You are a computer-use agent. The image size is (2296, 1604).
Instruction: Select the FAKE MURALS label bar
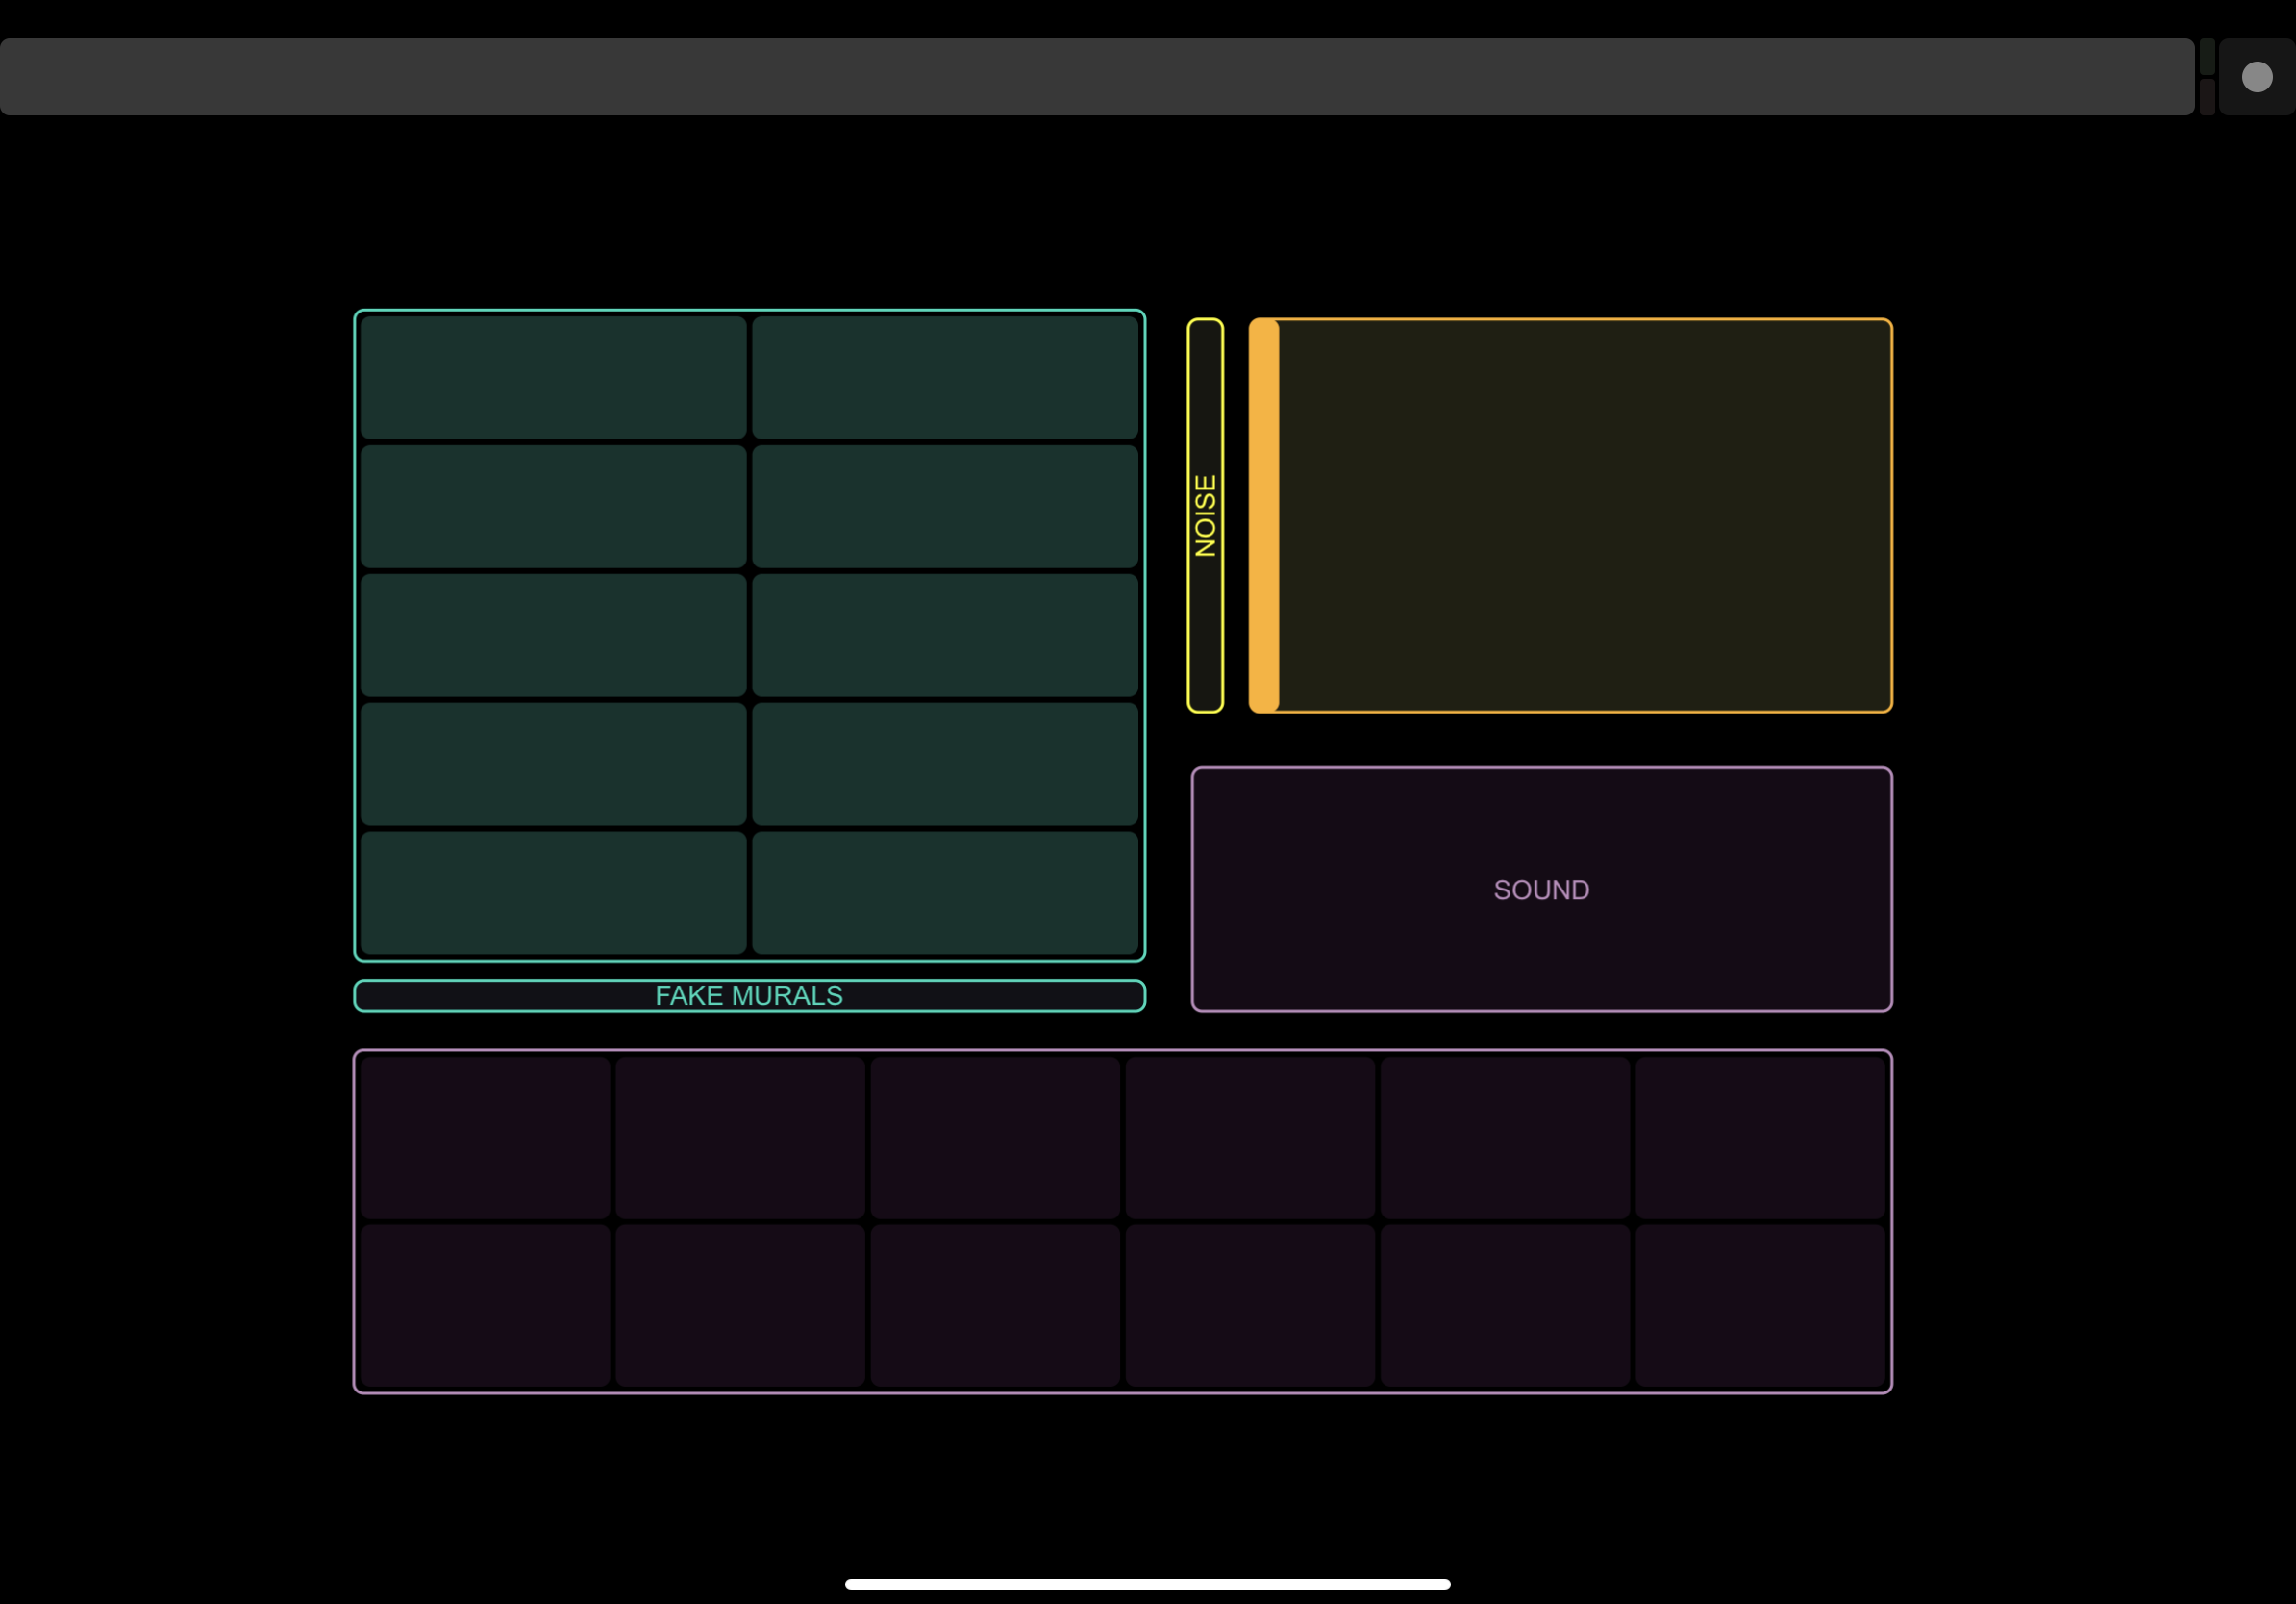click(x=749, y=996)
